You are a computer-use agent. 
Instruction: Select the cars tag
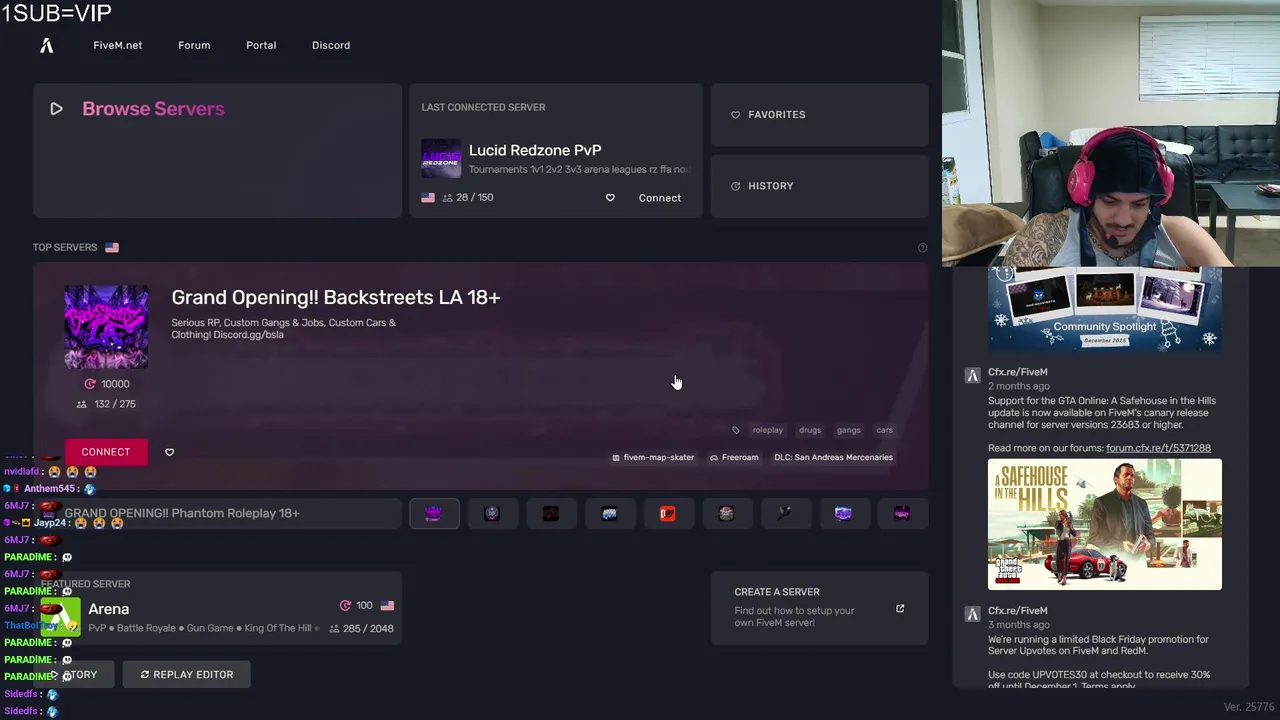tap(885, 430)
